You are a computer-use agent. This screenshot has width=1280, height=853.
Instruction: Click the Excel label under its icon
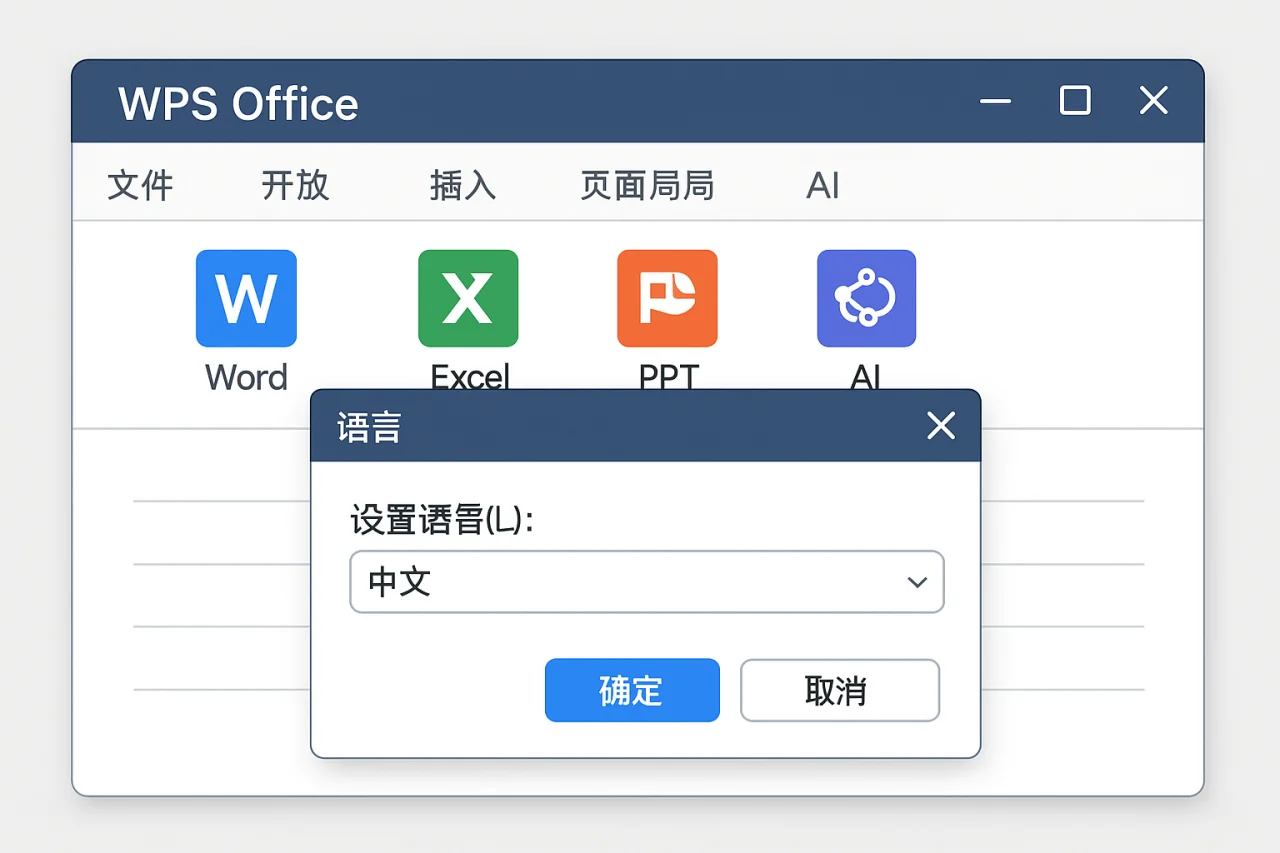[x=469, y=377]
